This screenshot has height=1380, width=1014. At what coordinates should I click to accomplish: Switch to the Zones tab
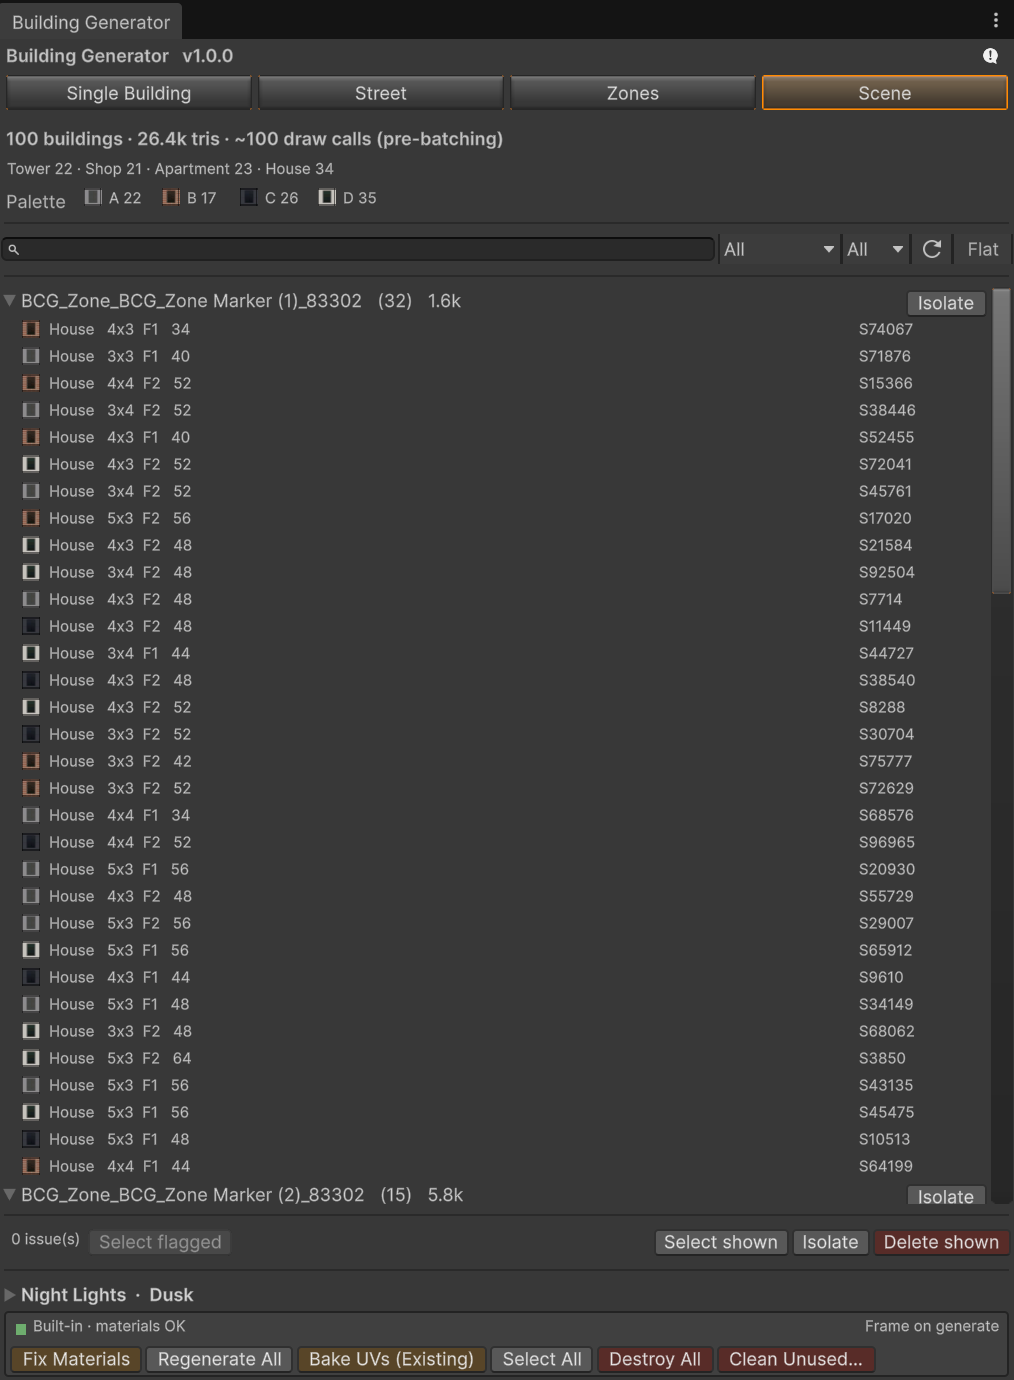click(x=633, y=93)
